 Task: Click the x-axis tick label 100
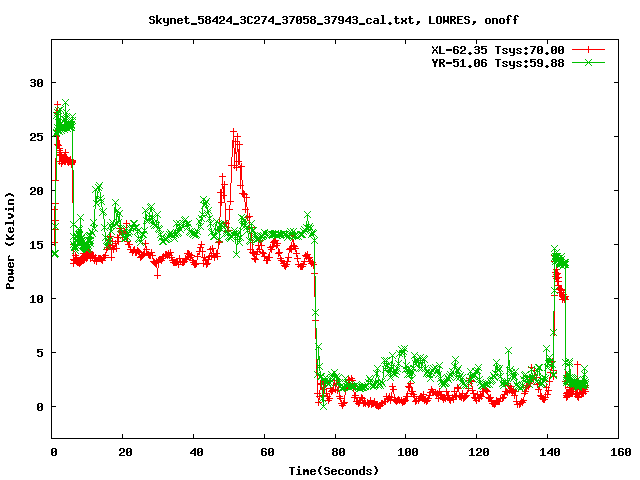click(x=408, y=452)
